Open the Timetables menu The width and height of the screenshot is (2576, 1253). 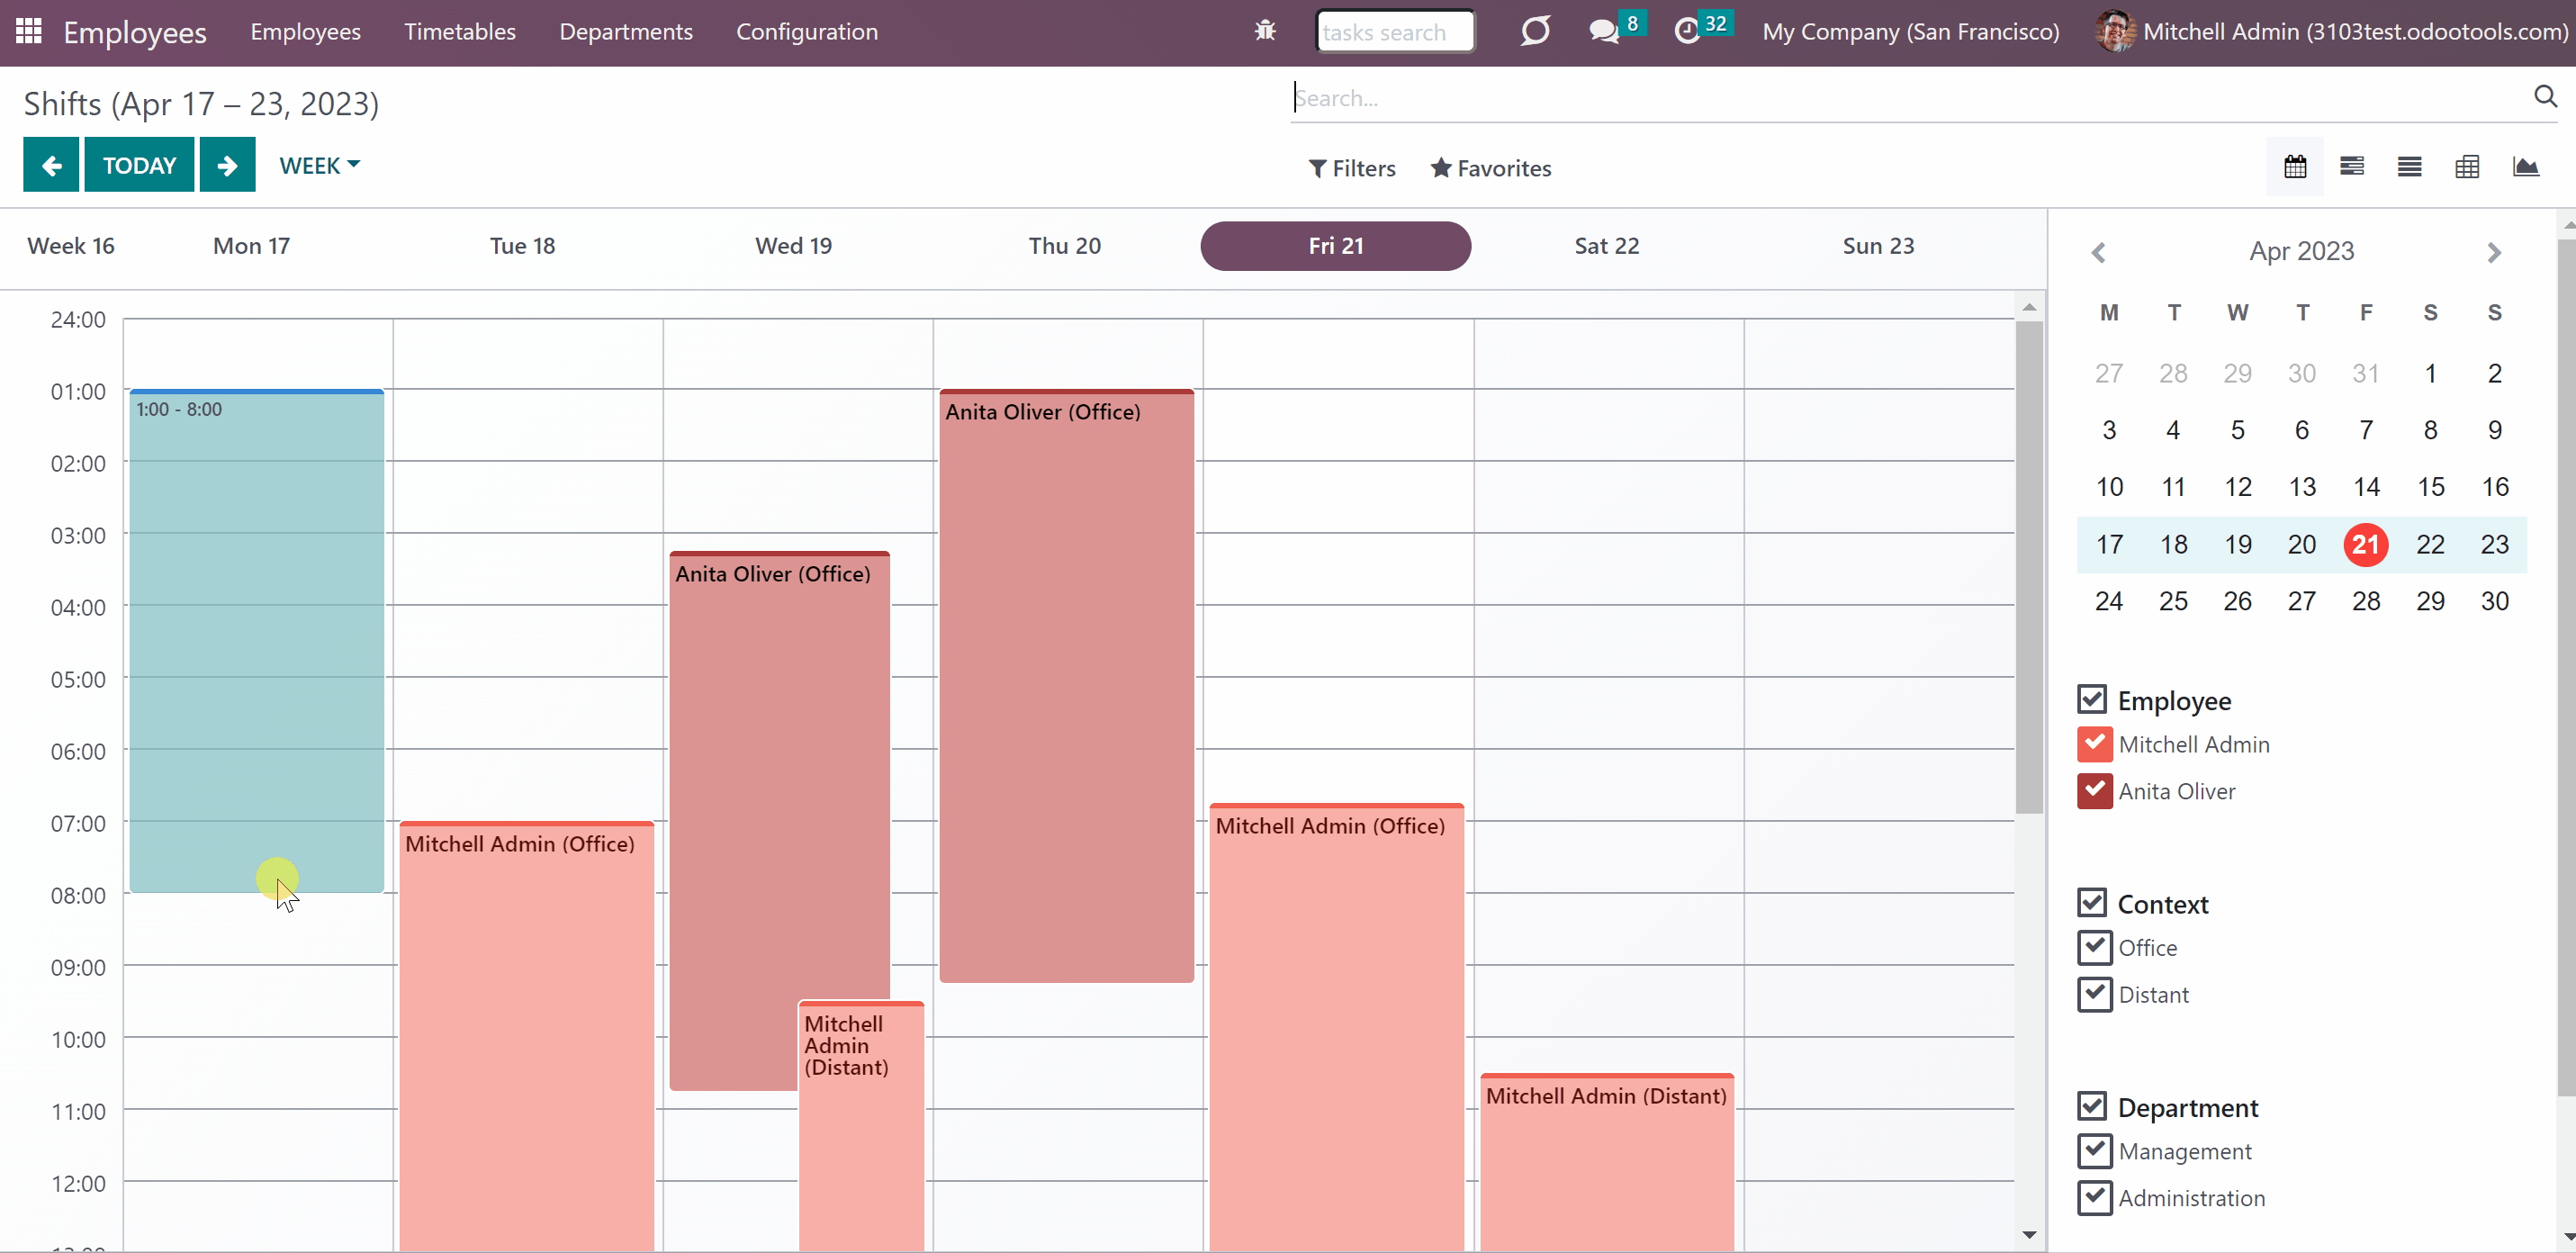(460, 31)
